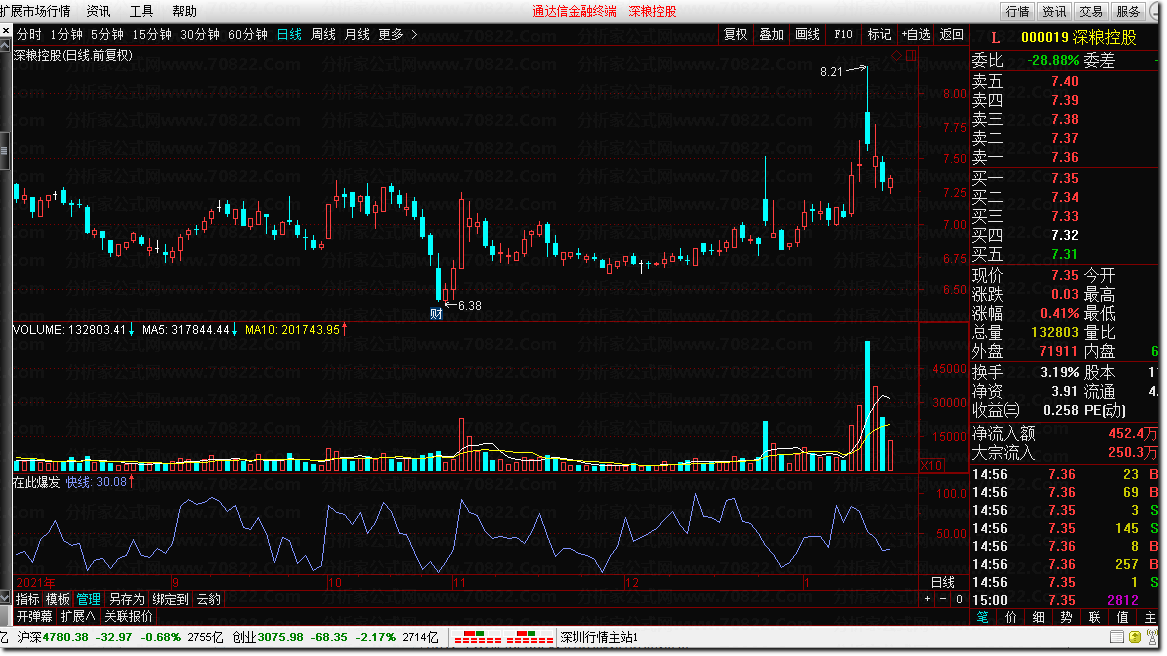Click the 返回 back button
This screenshot has width=1167, height=656.
951,34
